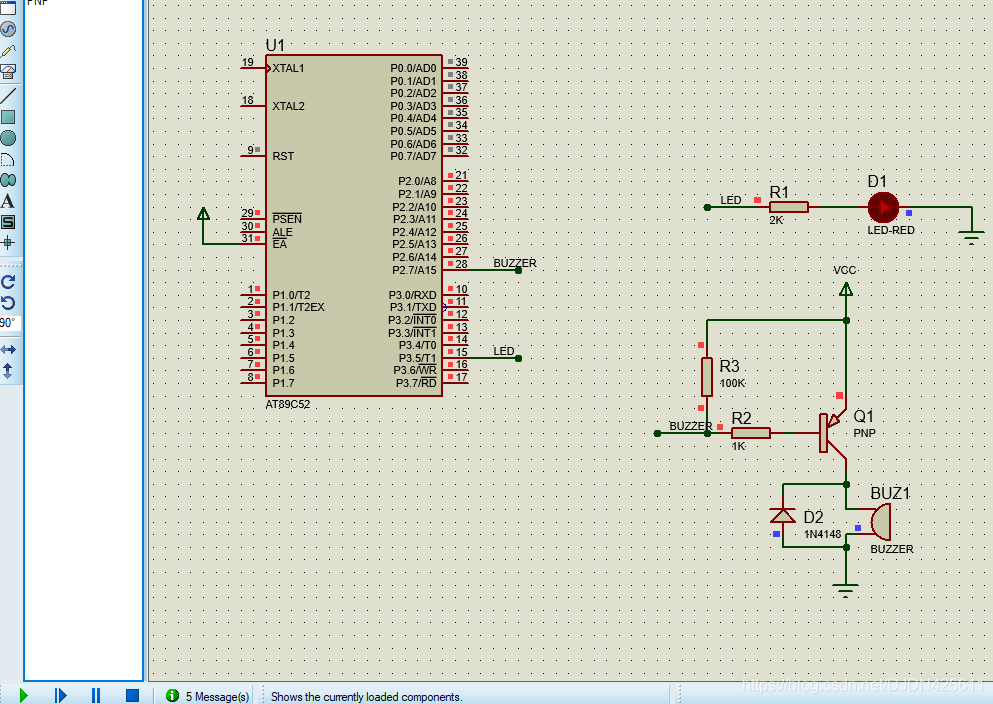Select the 2D line drawing tool
Screen dimensions: 993x704
(8, 96)
